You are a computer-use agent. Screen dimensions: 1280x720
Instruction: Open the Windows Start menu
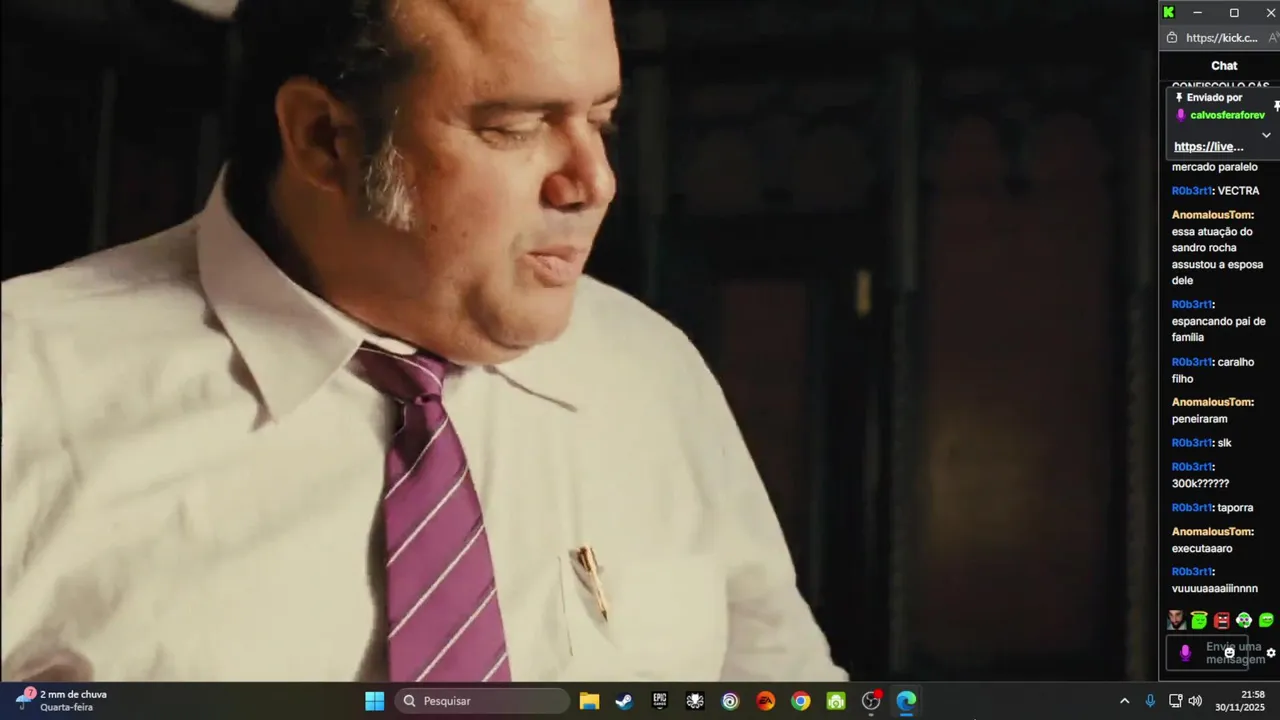click(x=374, y=701)
